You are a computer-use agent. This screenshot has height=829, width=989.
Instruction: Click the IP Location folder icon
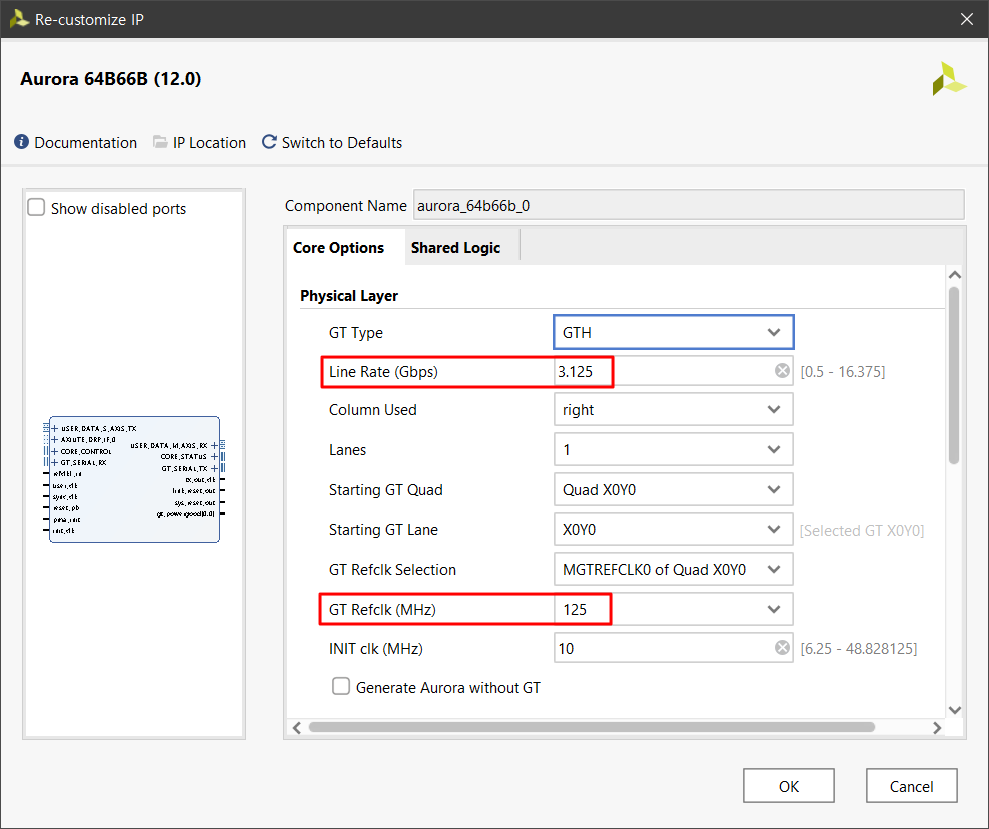(160, 142)
